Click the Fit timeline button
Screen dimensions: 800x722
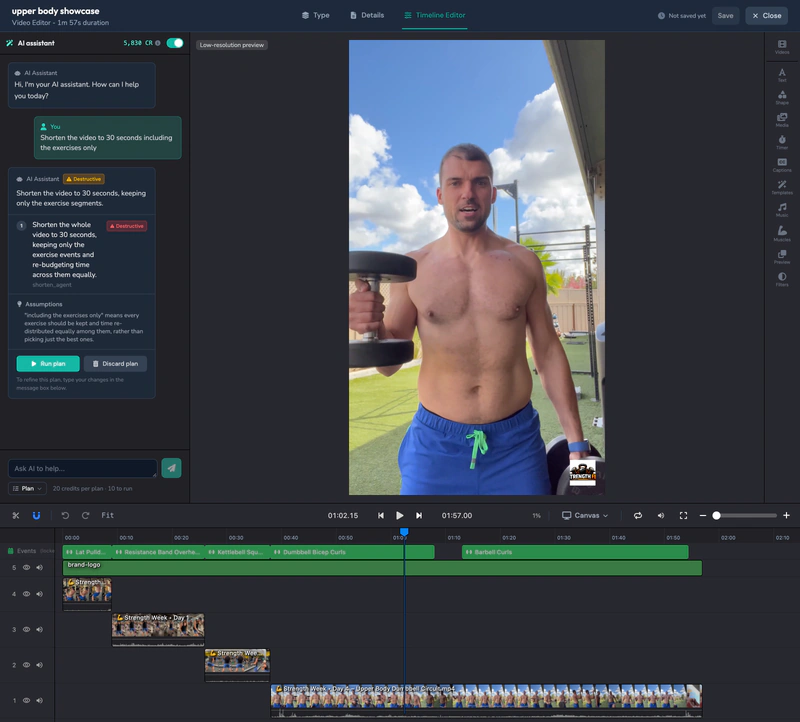click(x=108, y=515)
